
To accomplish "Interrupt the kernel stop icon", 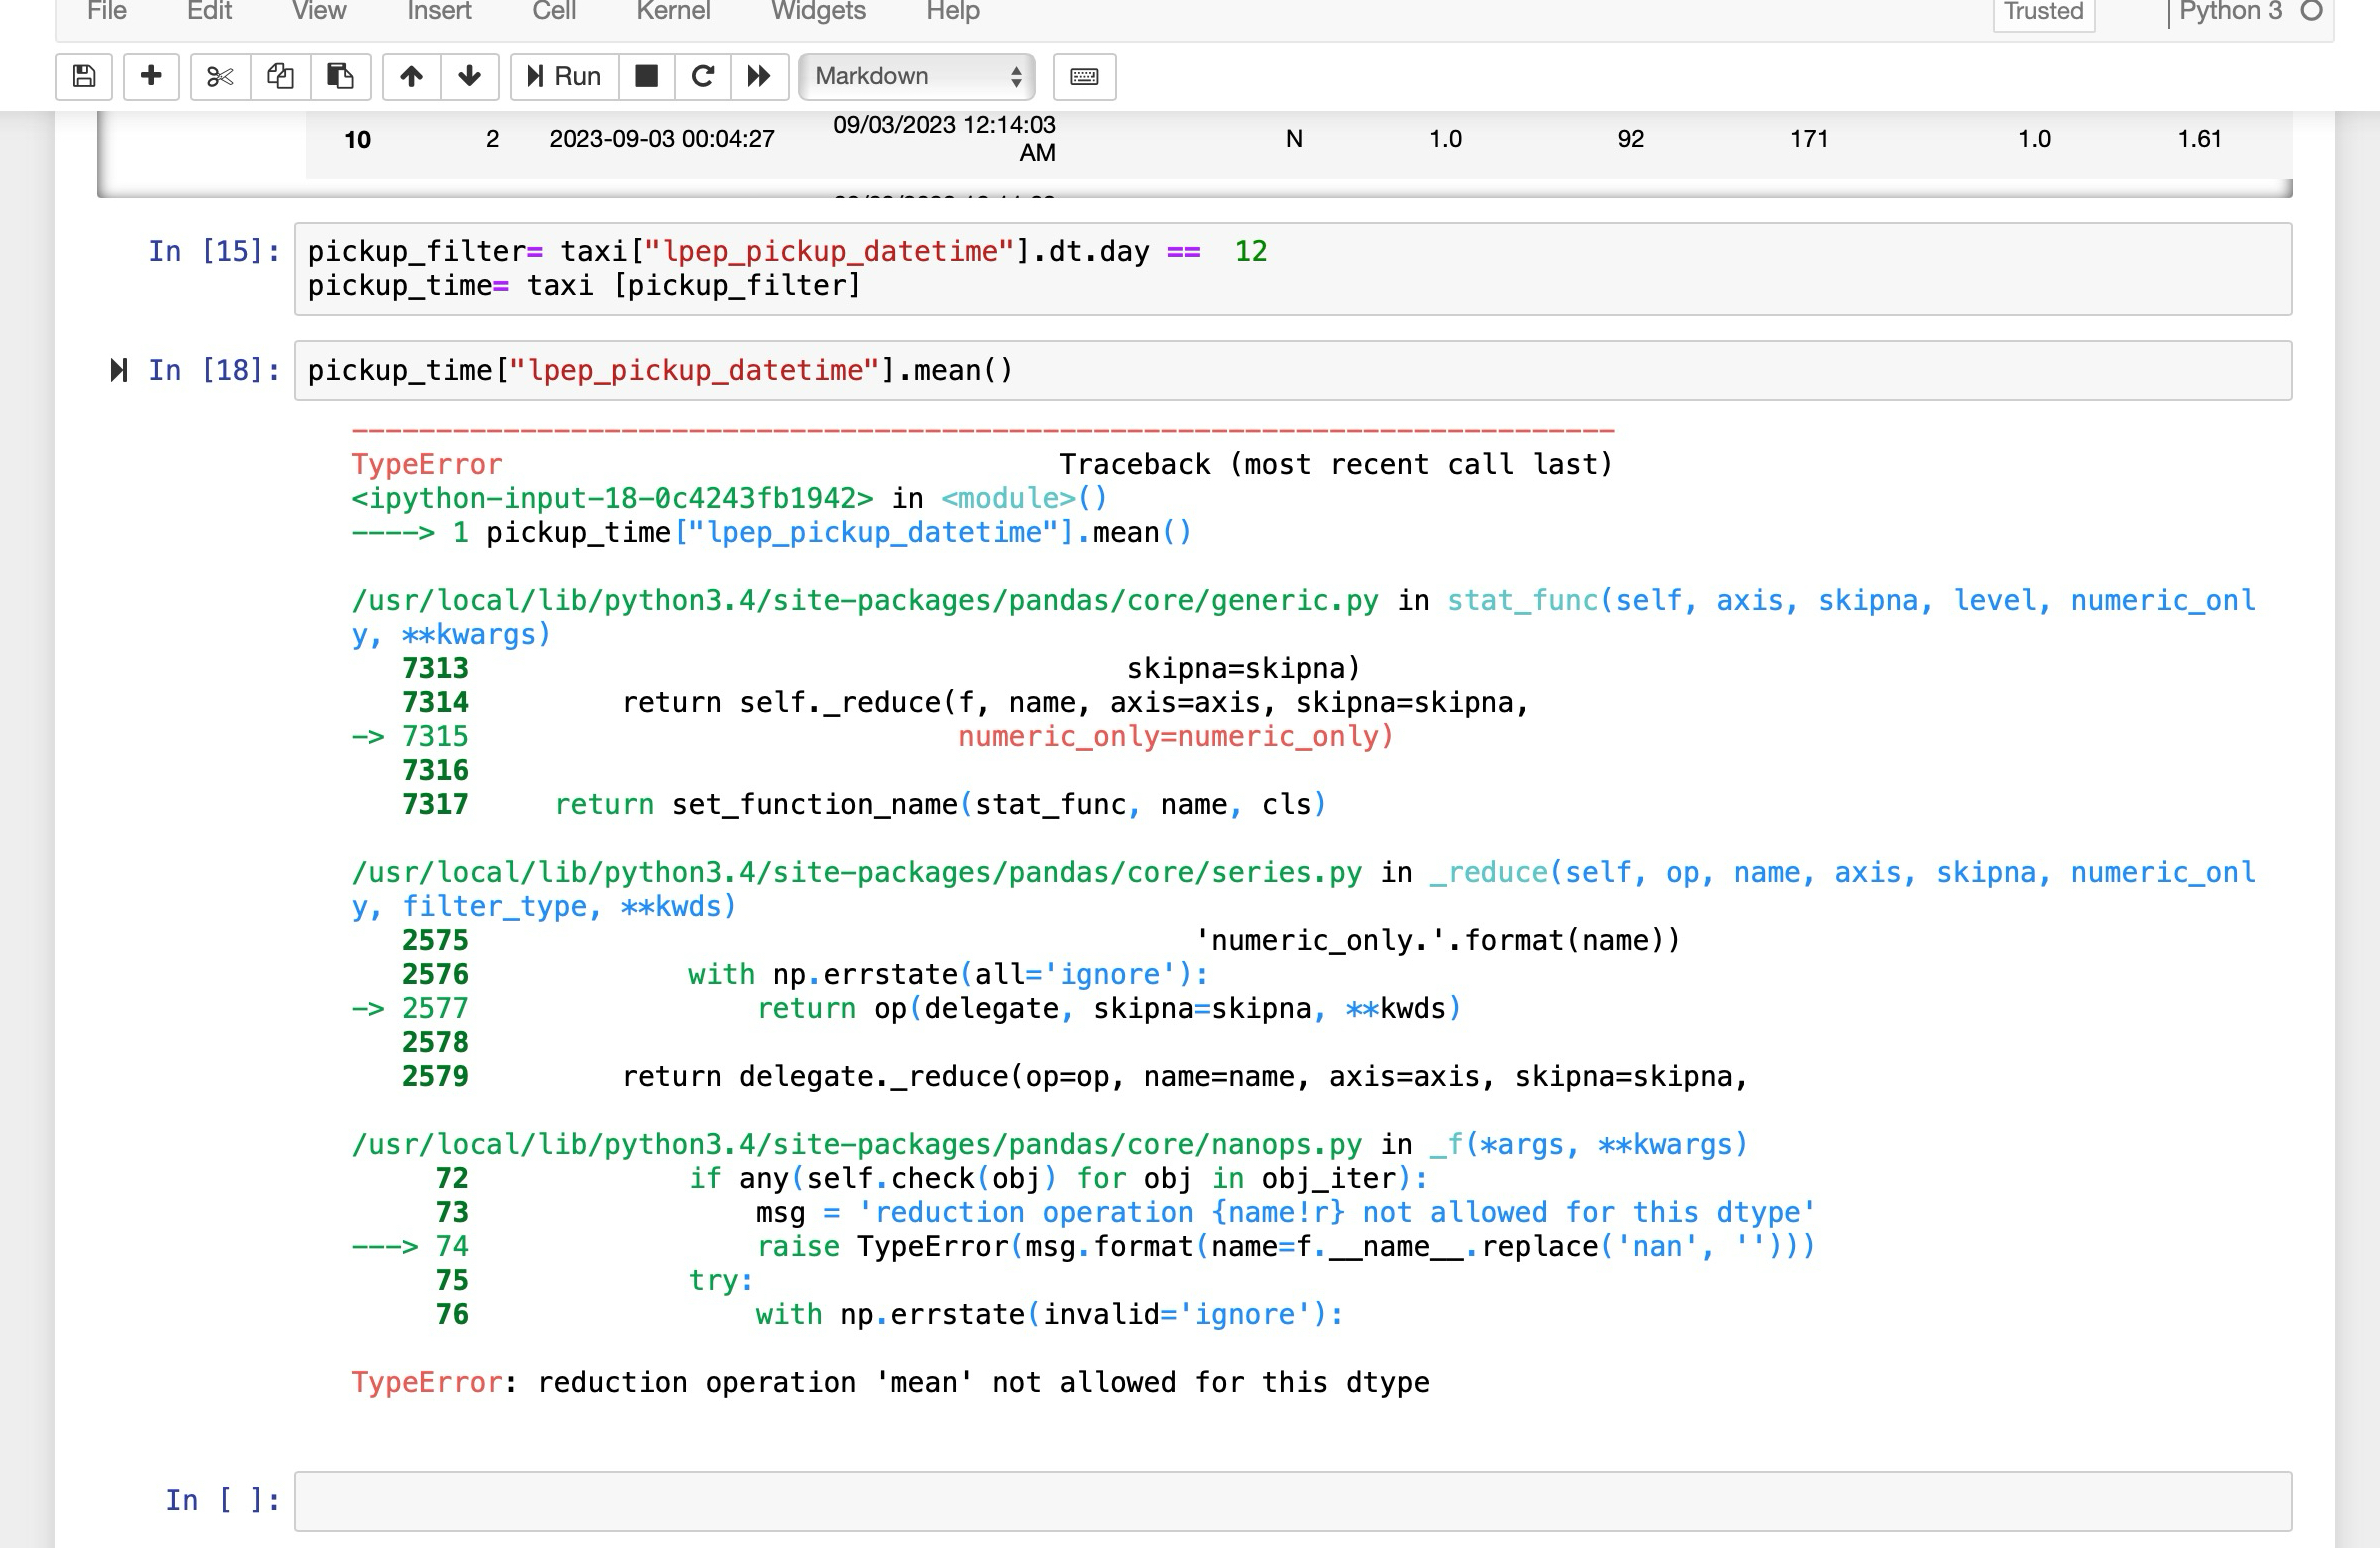I will [647, 76].
